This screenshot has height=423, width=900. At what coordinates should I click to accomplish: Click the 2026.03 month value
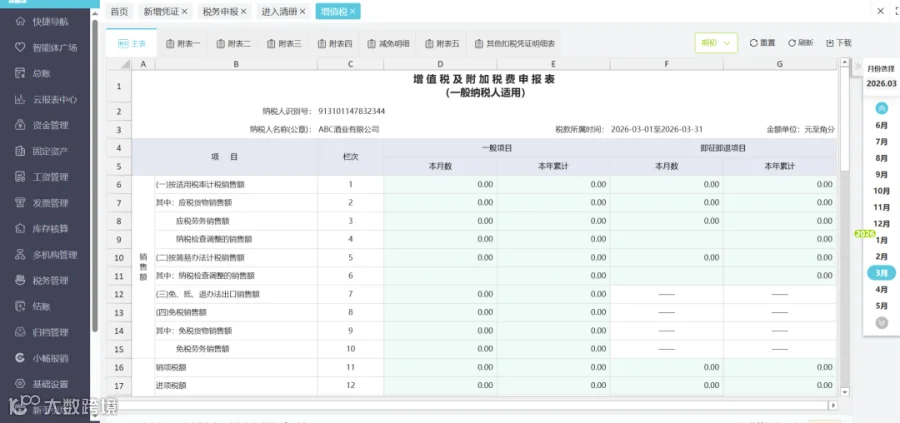882,83
